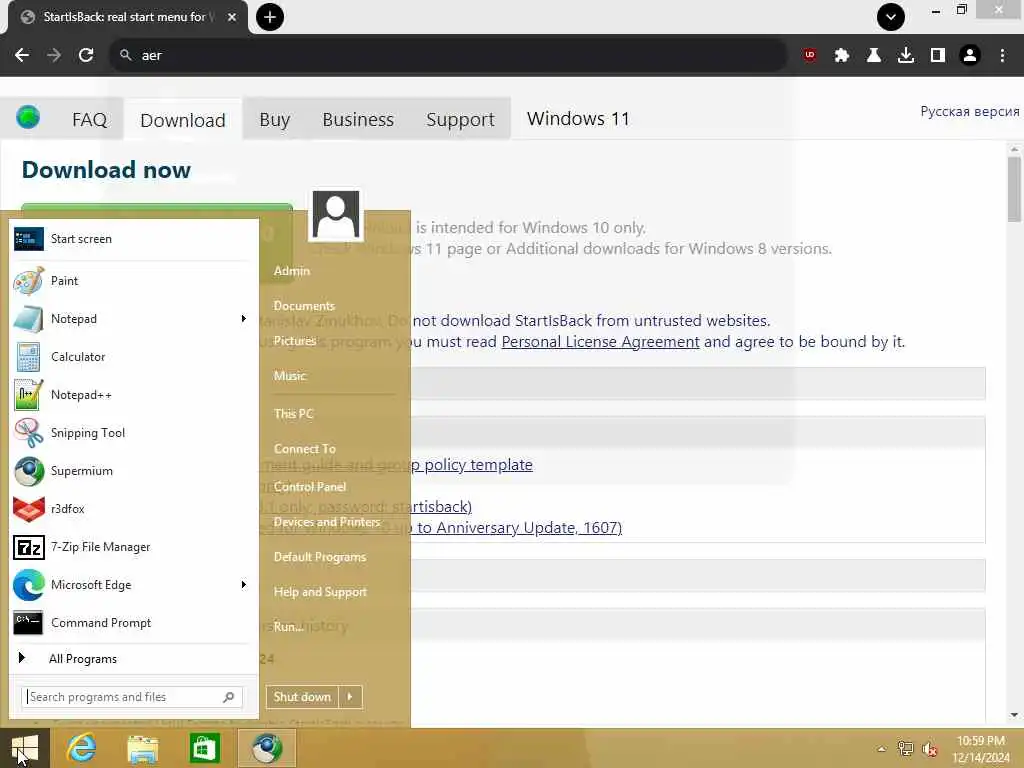
Task: Switch to Supermium taskbar button
Action: click(266, 748)
